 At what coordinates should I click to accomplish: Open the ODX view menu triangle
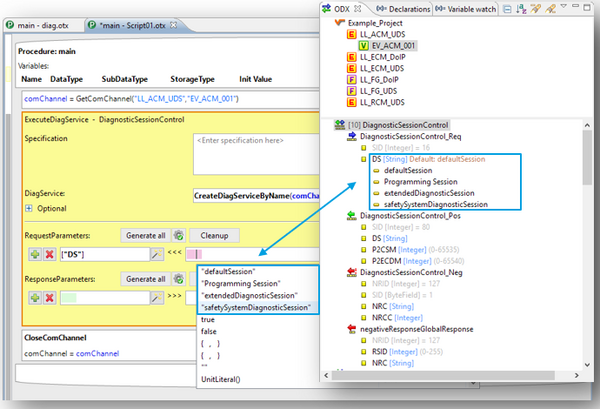[x=564, y=6]
